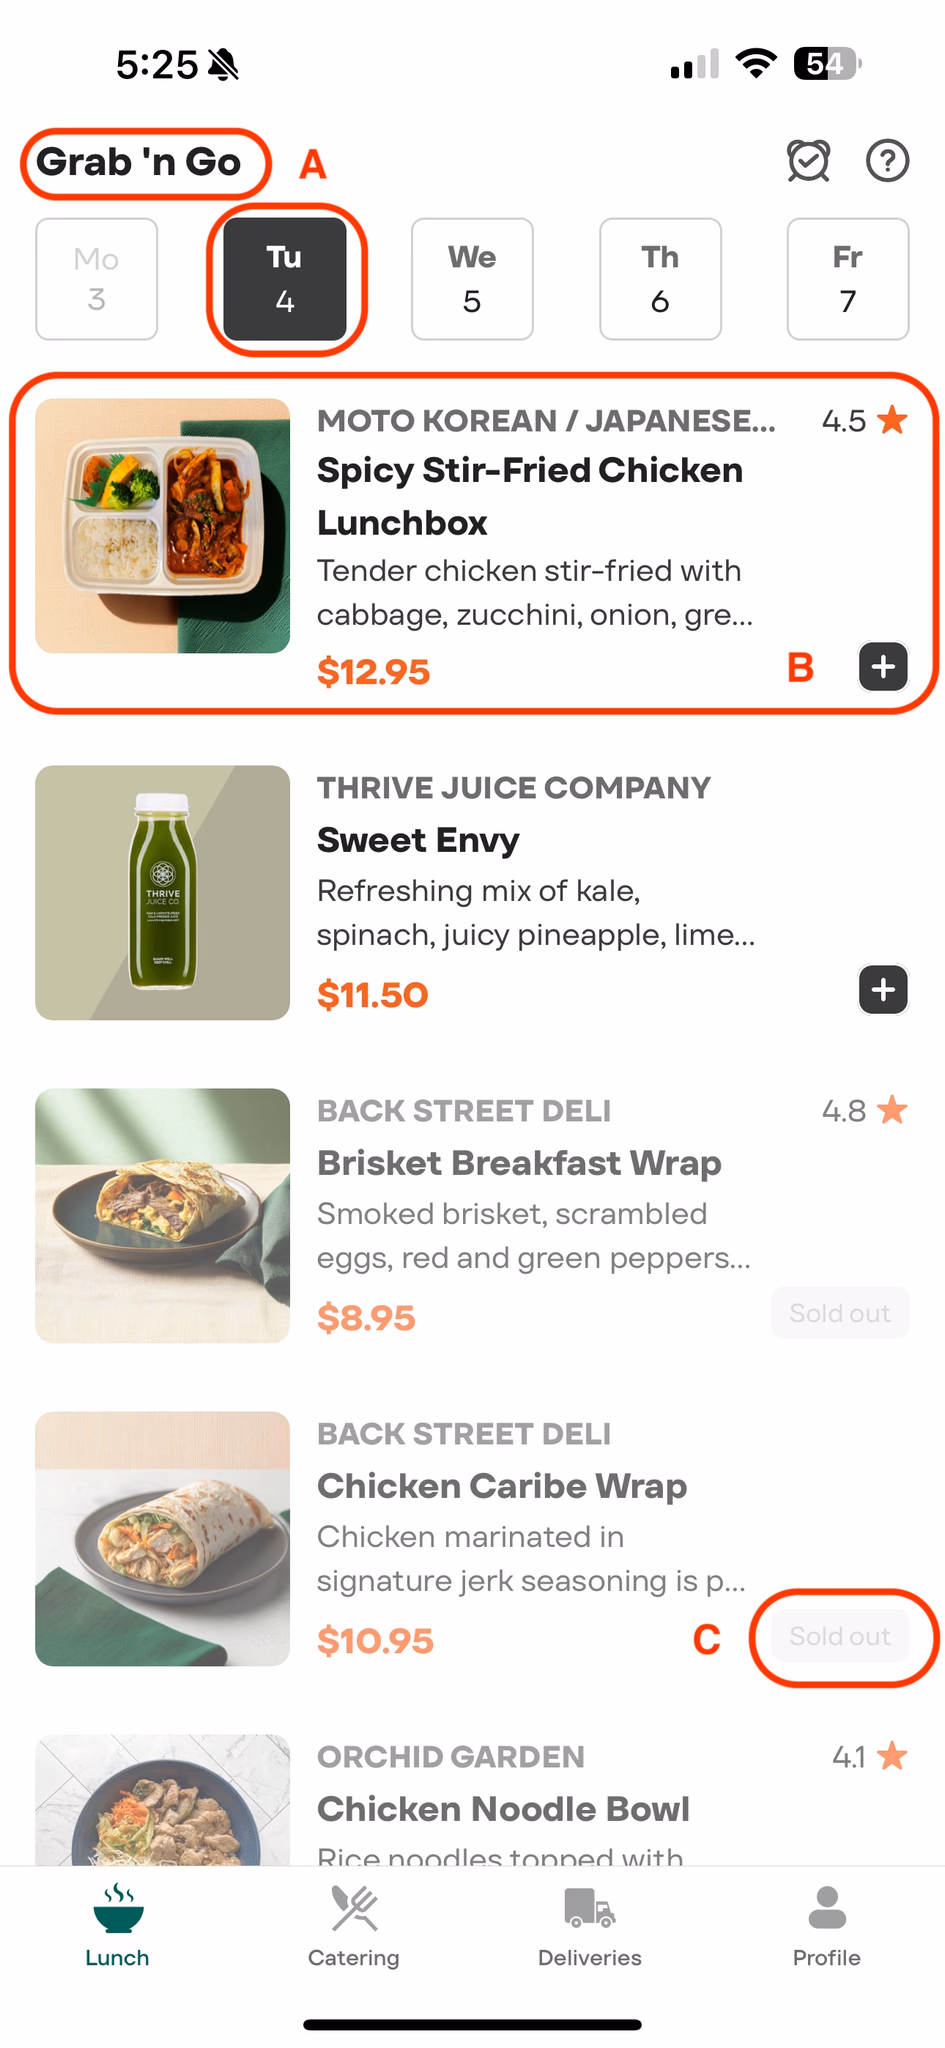This screenshot has width=945, height=2048.
Task: Open the Sweet Envy juice bottle photo
Action: [x=162, y=892]
